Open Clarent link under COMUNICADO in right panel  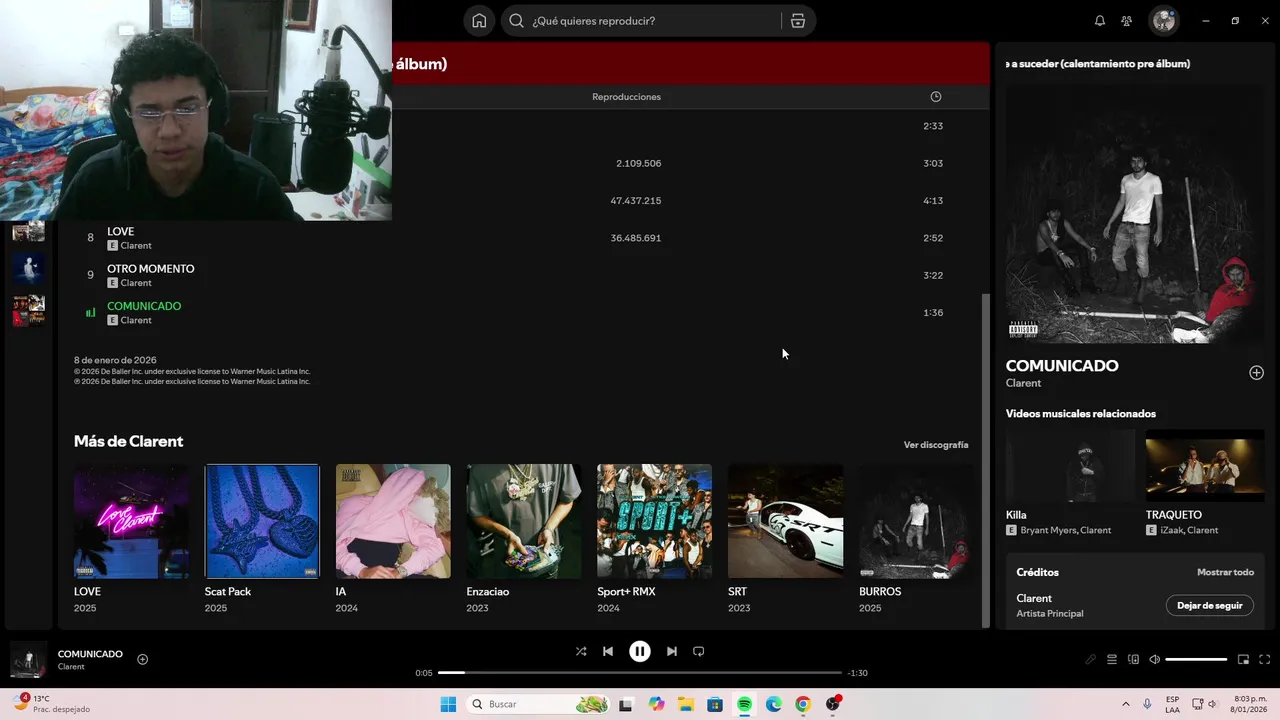pyautogui.click(x=1023, y=383)
